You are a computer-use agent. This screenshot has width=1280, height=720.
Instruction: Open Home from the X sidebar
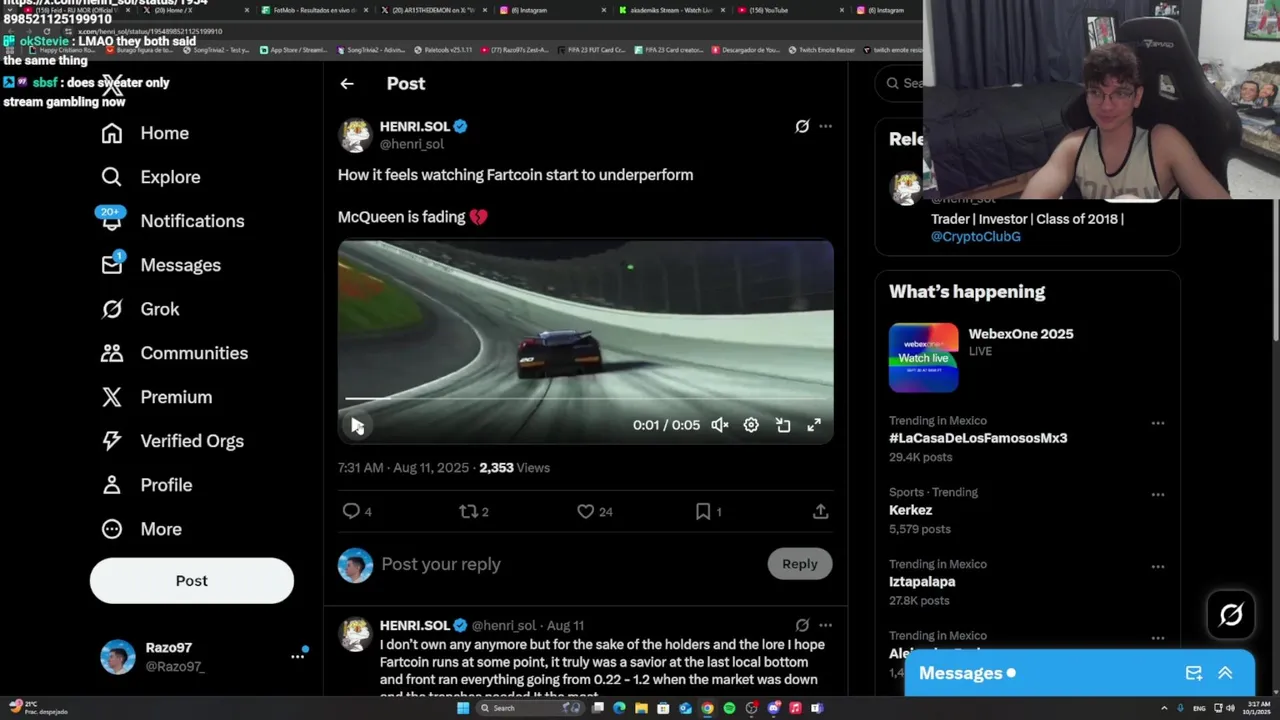[x=145, y=133]
